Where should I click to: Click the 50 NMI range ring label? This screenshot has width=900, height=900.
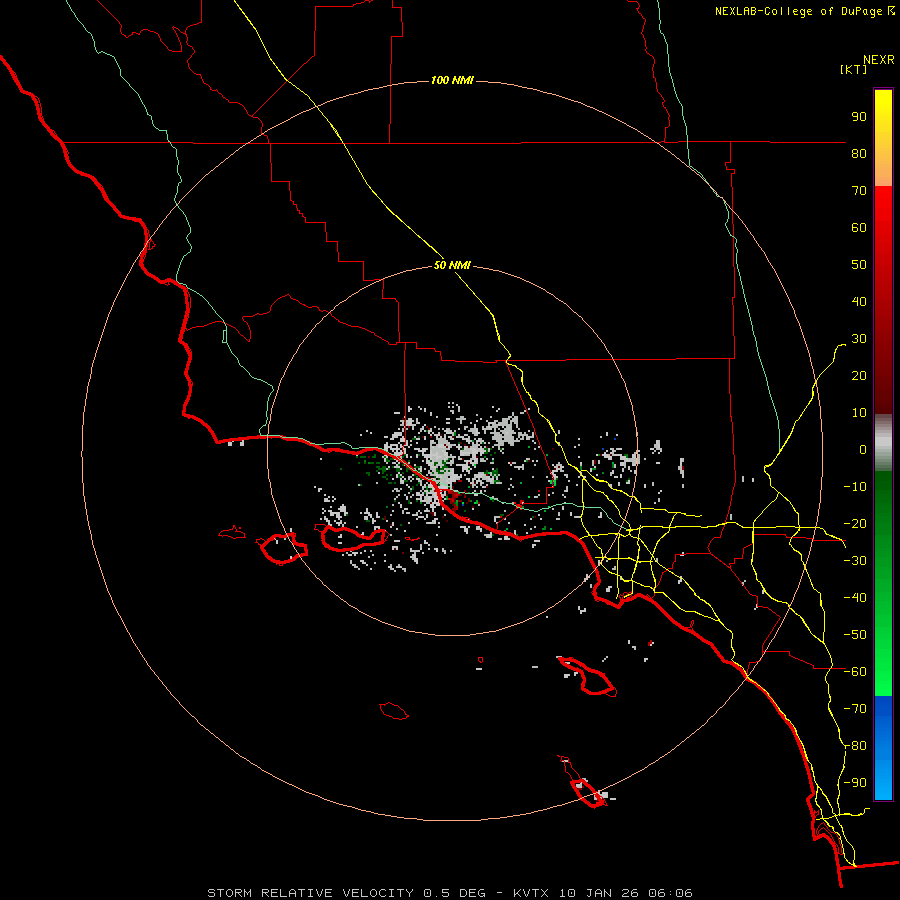click(x=452, y=265)
